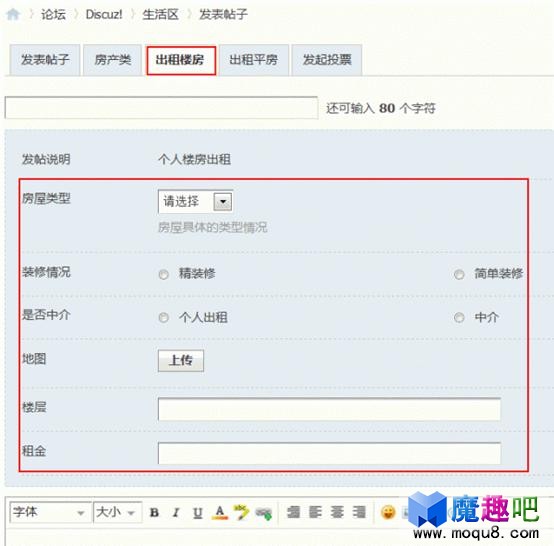This screenshot has height=546, width=554.
Task: Insert a smiley emoticon
Action: (x=388, y=512)
